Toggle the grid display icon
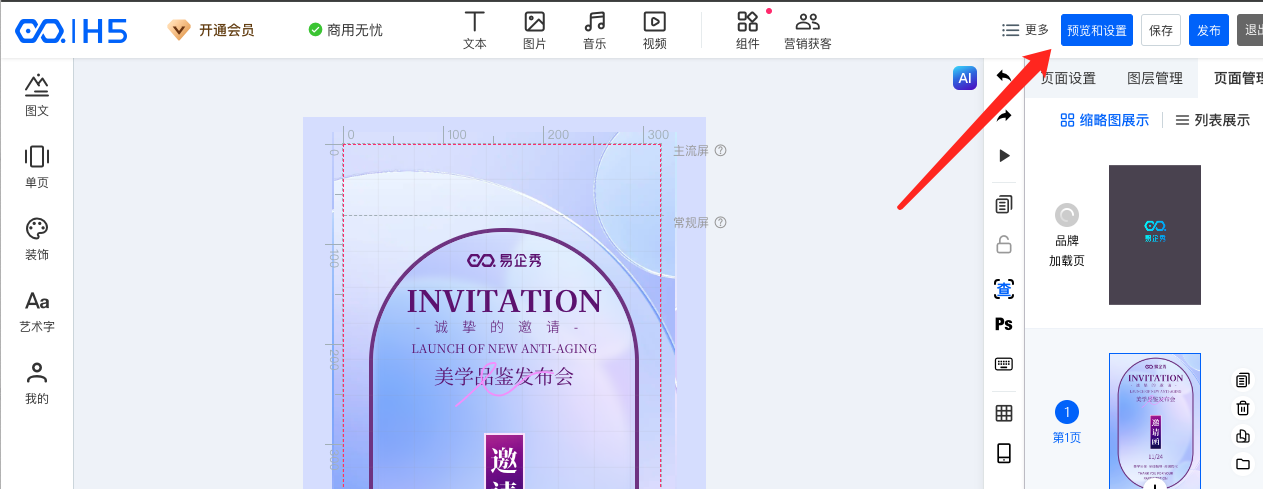Viewport: 1263px width, 489px height. coord(1004,413)
